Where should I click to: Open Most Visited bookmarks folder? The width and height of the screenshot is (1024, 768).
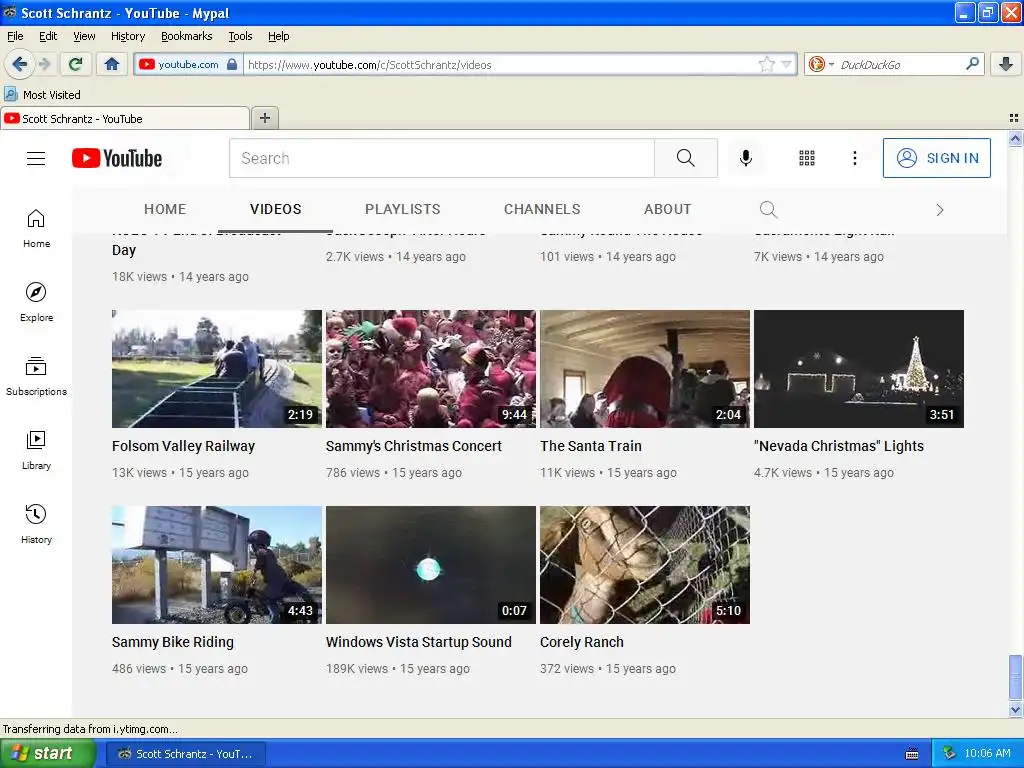(x=43, y=95)
